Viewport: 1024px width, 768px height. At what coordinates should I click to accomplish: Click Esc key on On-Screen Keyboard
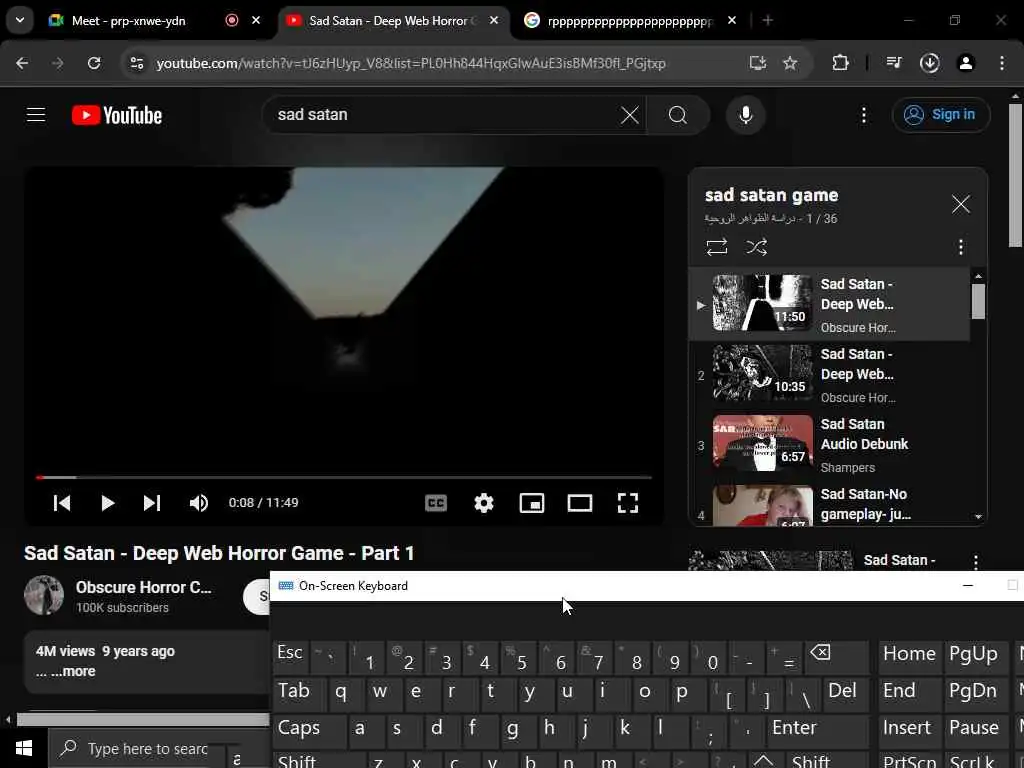(x=289, y=656)
